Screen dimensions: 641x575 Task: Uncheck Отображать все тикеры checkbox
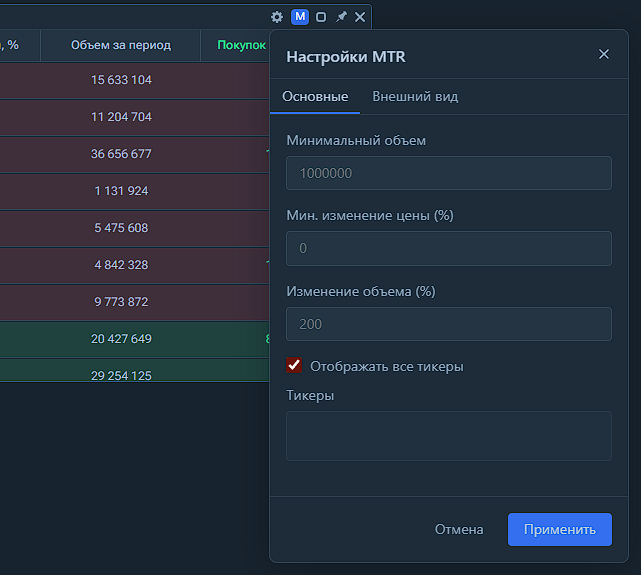click(x=294, y=366)
